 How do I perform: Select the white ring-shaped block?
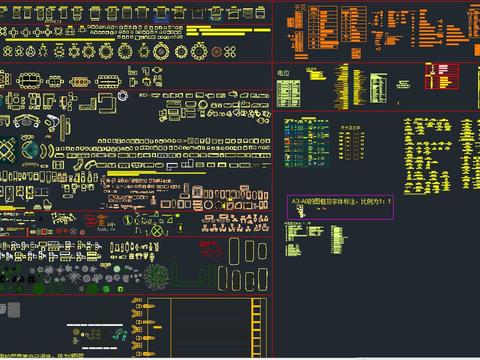[122, 96]
